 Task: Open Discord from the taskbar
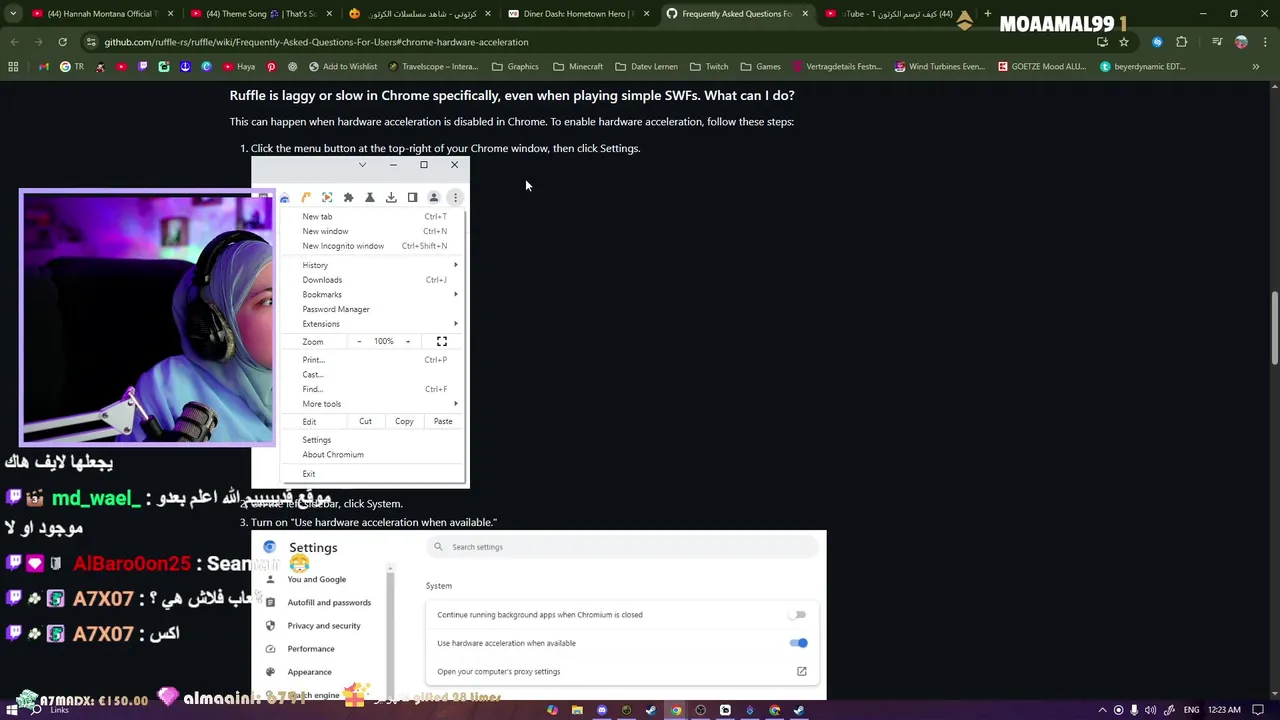click(602, 710)
